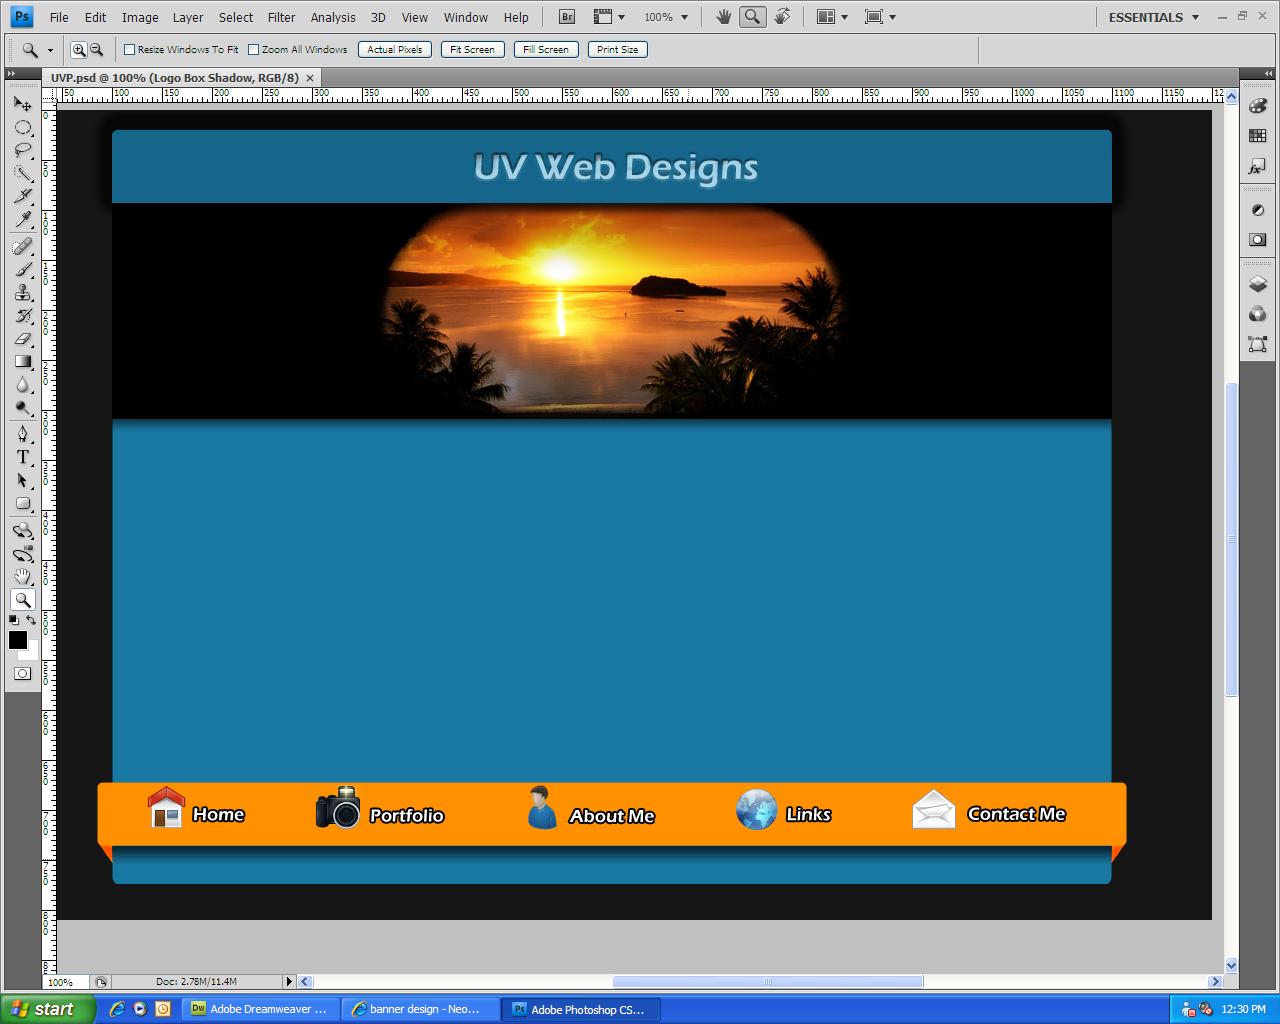Open the Swatches panel icon
This screenshot has width=1280, height=1024.
tap(1257, 136)
